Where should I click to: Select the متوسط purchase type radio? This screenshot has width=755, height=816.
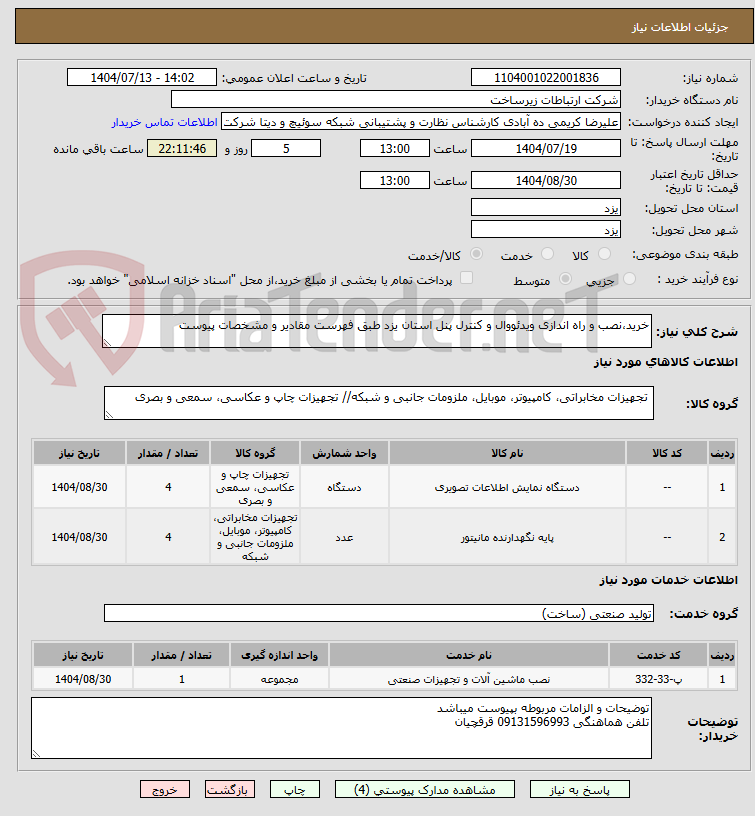coord(565,279)
